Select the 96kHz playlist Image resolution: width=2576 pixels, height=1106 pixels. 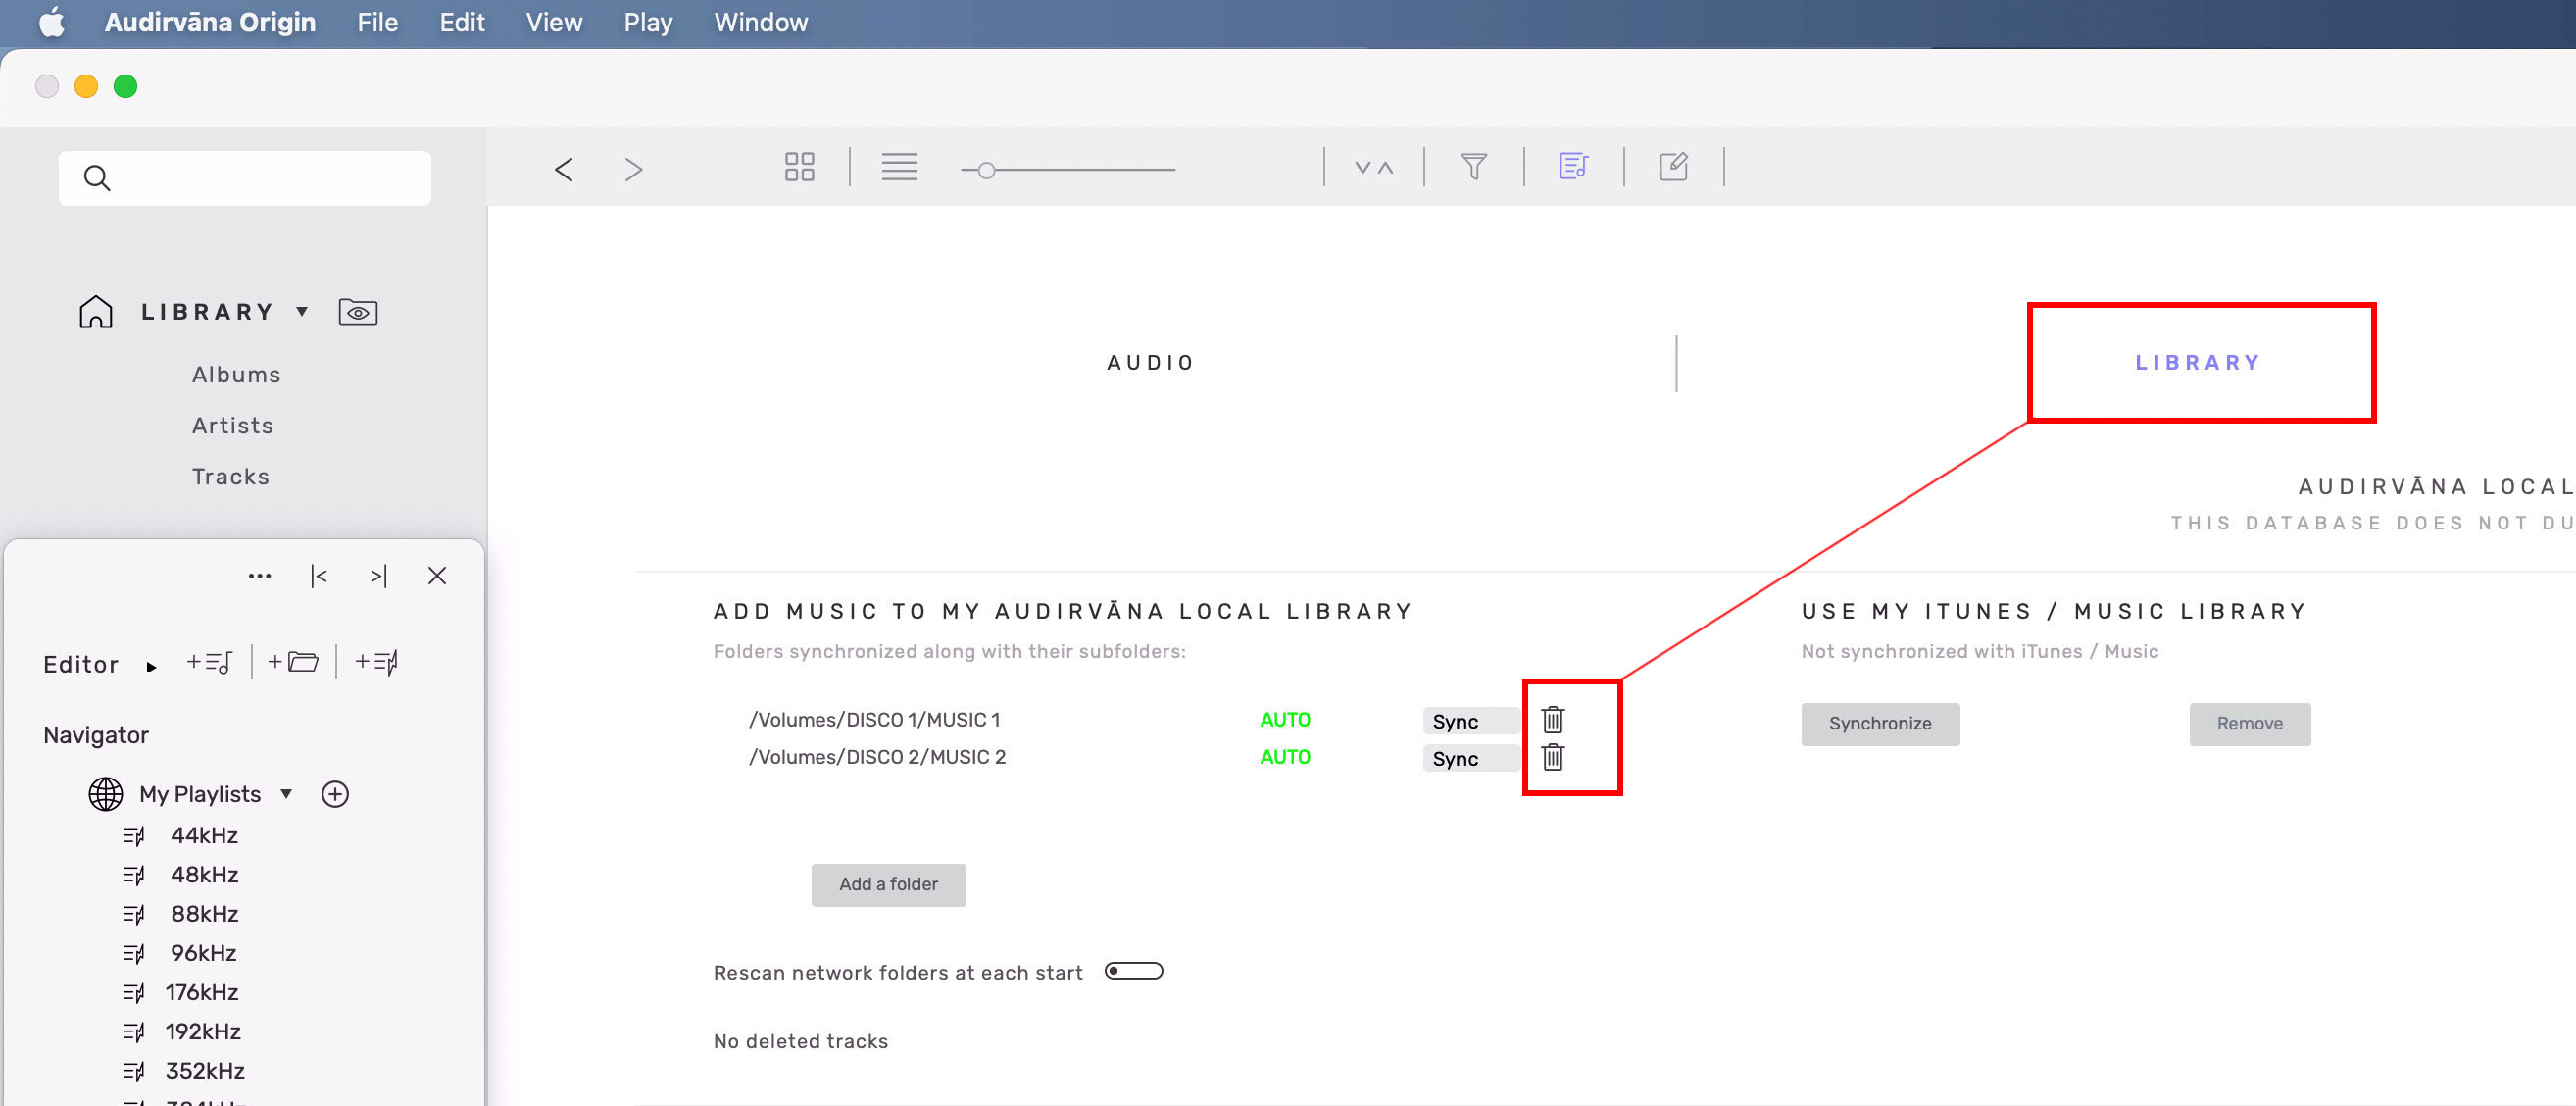tap(203, 952)
